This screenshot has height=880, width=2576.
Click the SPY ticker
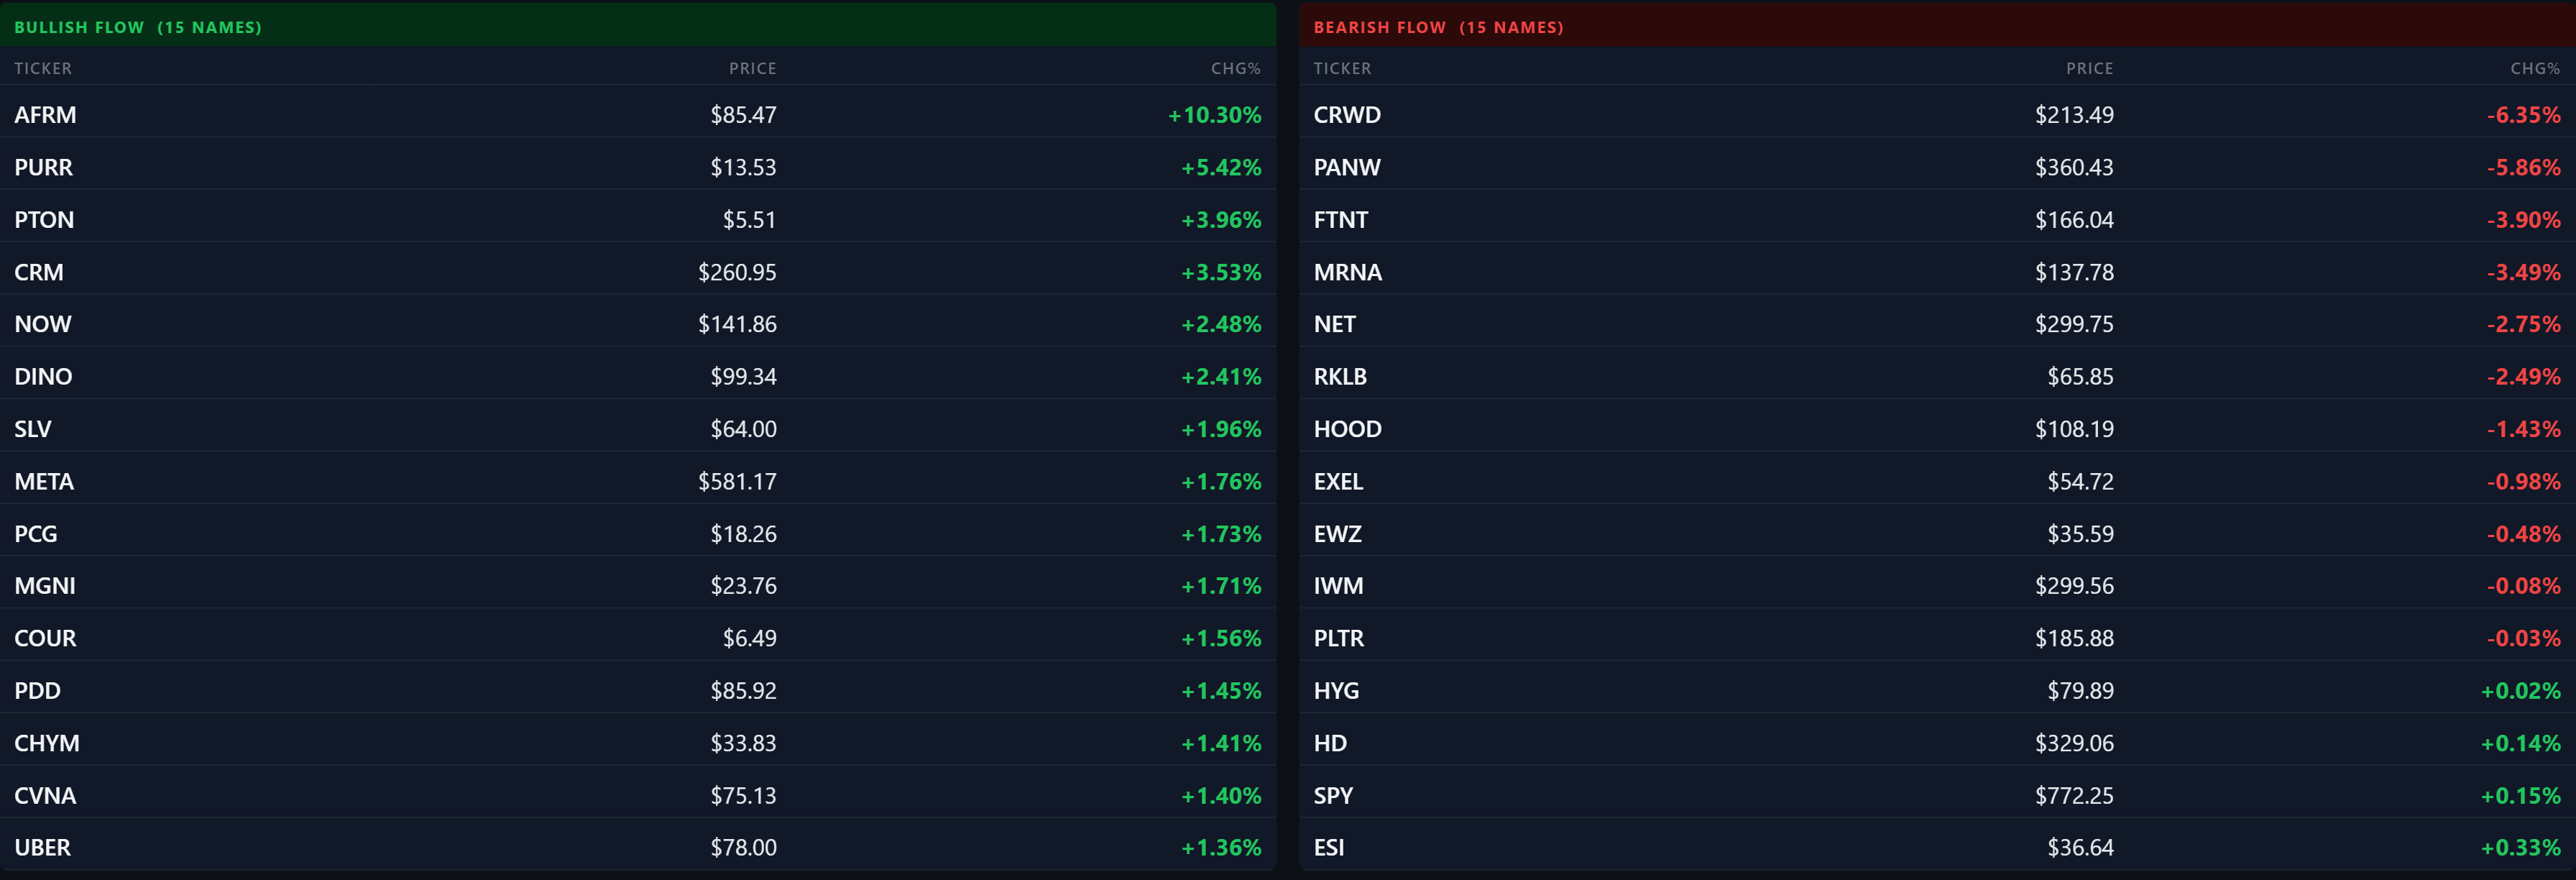[x=1333, y=796]
